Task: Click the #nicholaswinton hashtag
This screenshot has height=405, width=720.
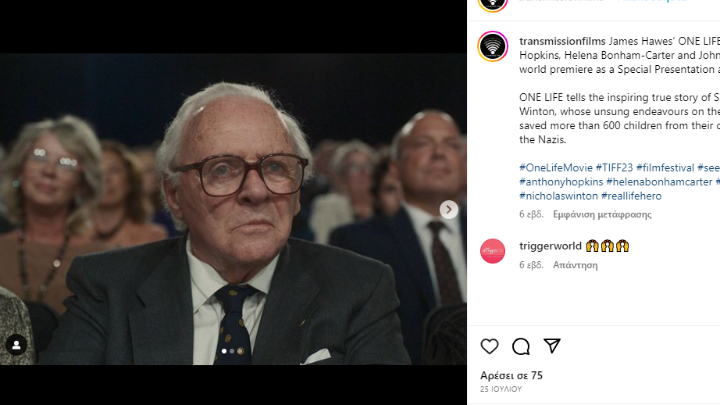Action: pyautogui.click(x=557, y=196)
